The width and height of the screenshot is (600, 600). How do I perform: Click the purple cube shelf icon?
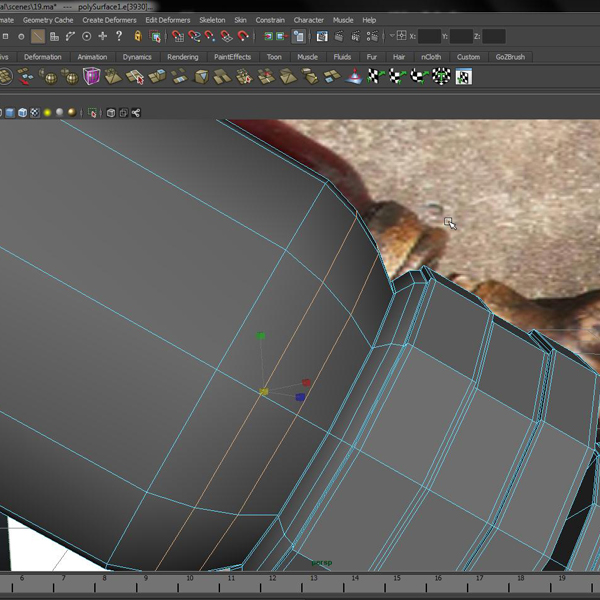(x=91, y=76)
